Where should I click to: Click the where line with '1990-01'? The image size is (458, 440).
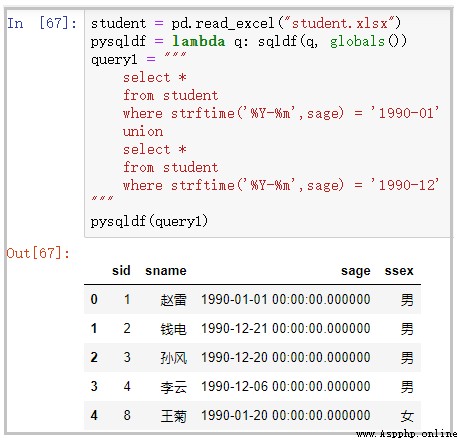click(281, 113)
